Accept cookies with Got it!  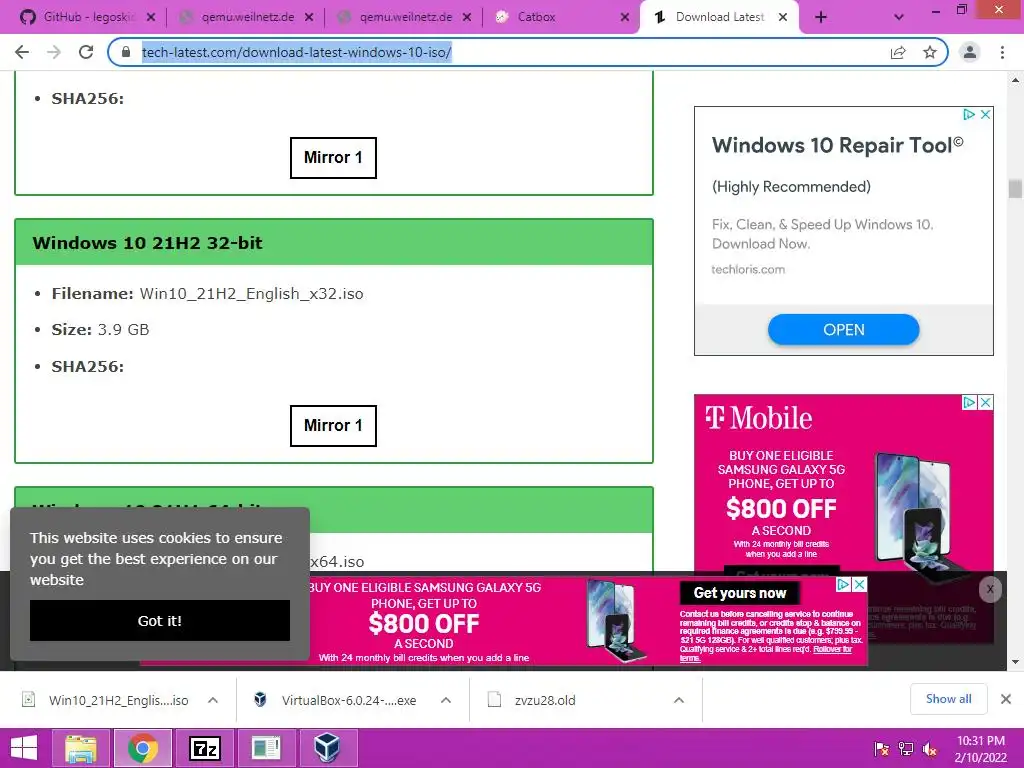tap(160, 620)
